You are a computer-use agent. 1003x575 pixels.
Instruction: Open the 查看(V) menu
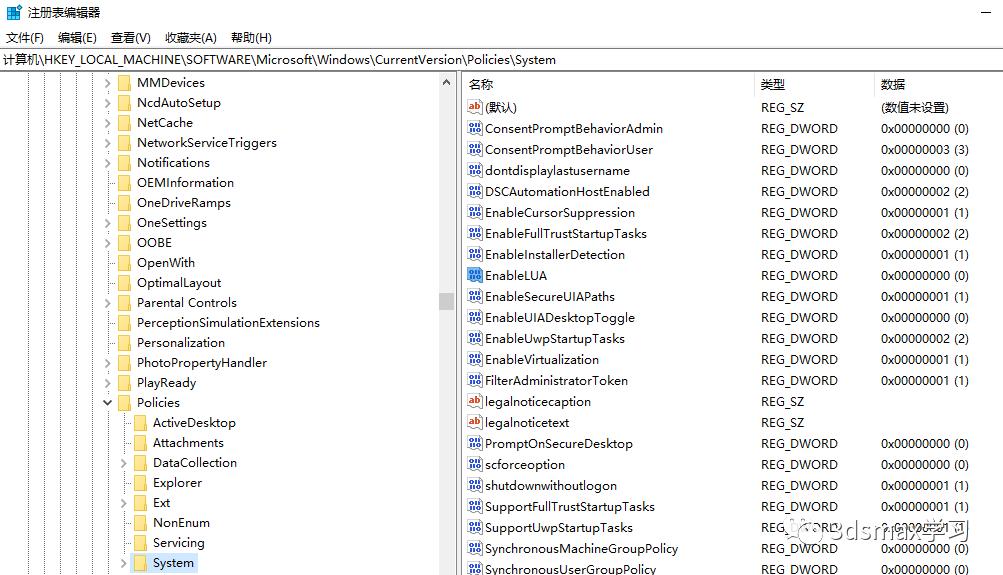[130, 38]
